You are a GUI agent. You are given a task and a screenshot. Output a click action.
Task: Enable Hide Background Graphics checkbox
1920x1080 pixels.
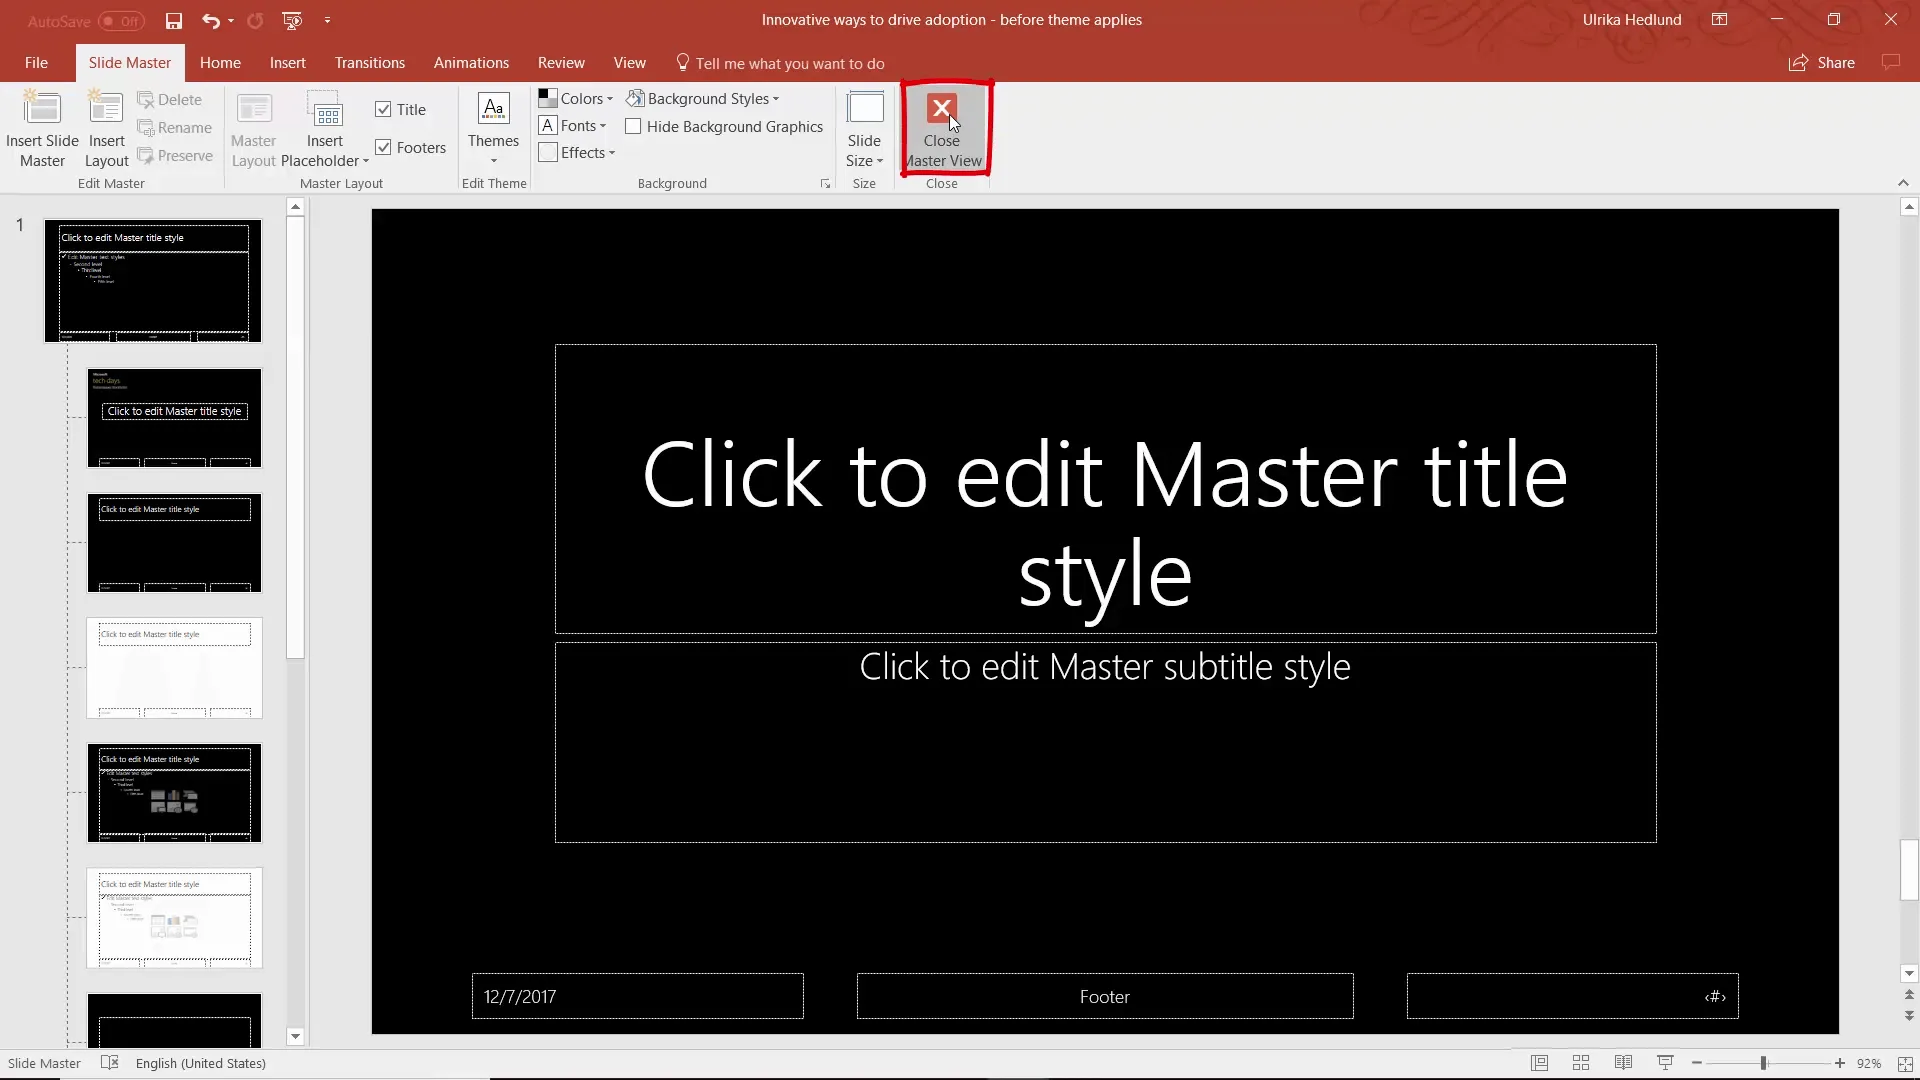(633, 127)
